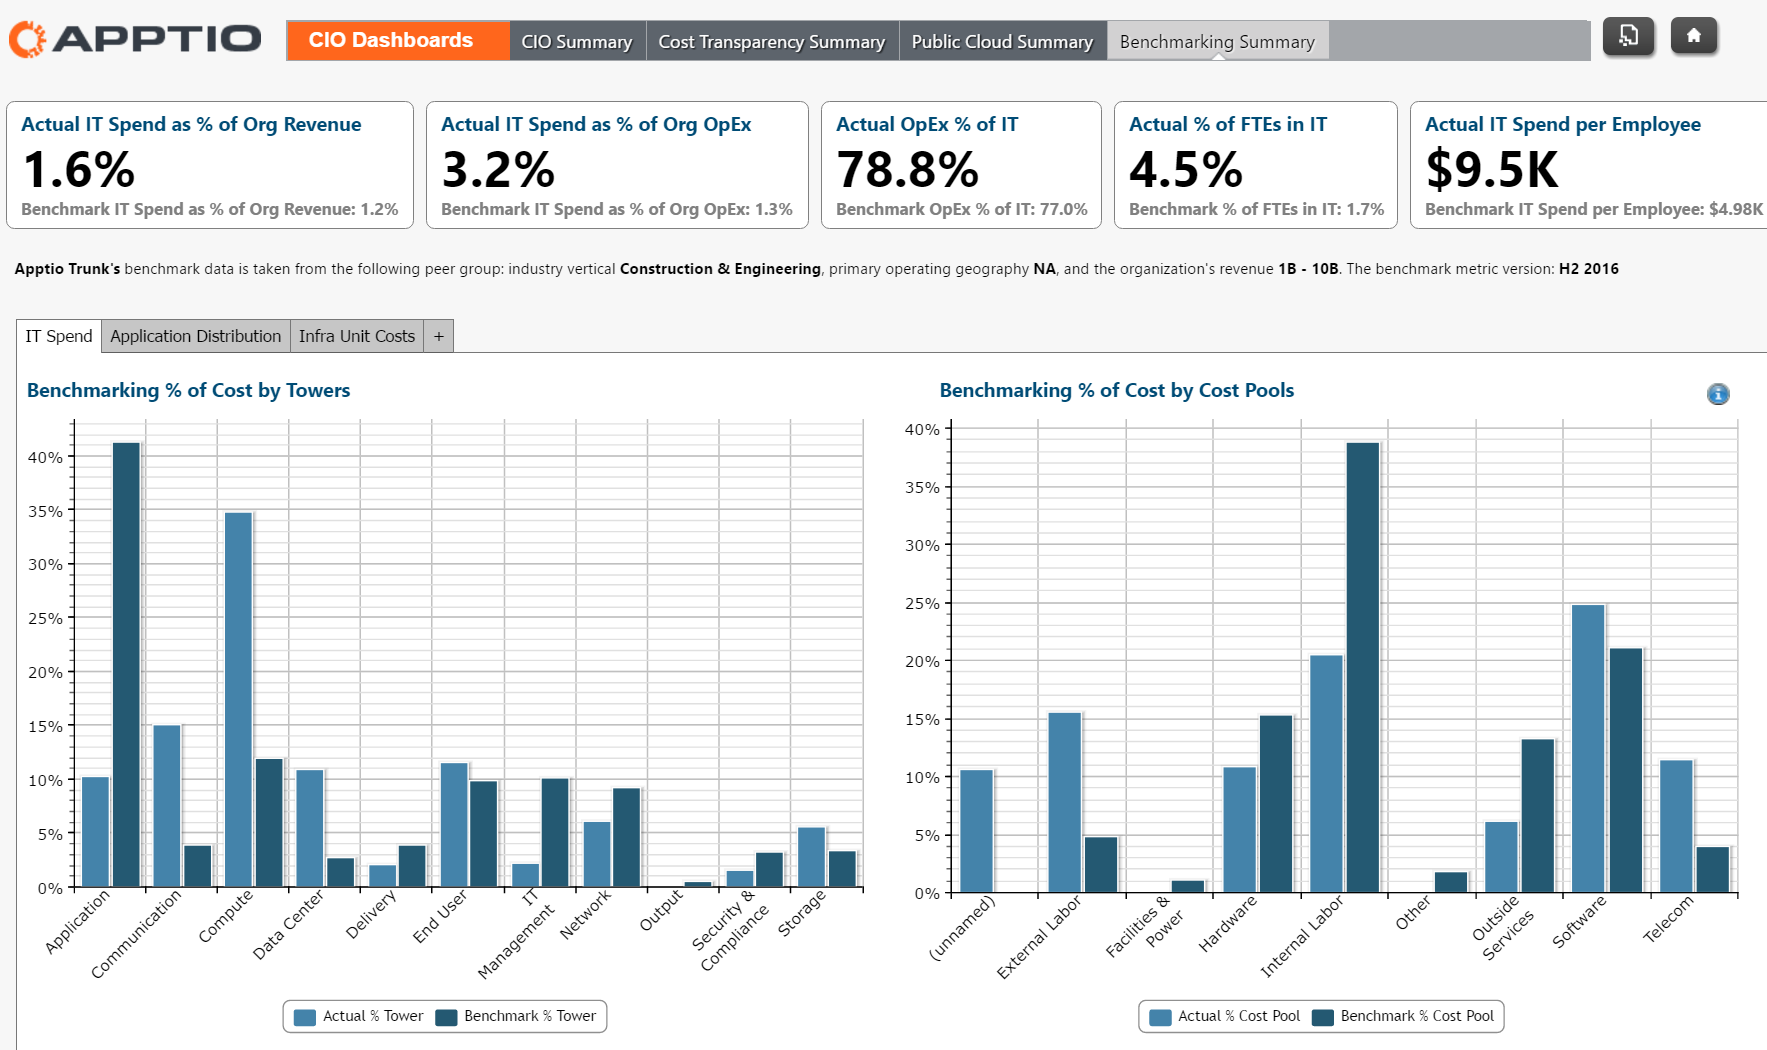Image resolution: width=1767 pixels, height=1050 pixels.
Task: Click the Outside Services benchmark bar
Action: [x=1538, y=816]
